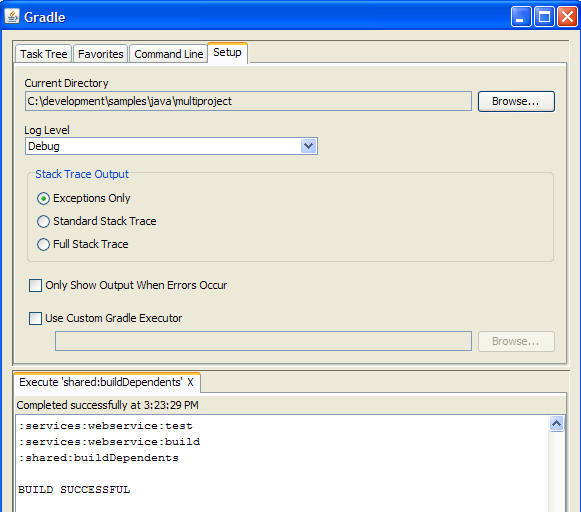
Task: Browse for the current directory
Action: click(x=516, y=101)
